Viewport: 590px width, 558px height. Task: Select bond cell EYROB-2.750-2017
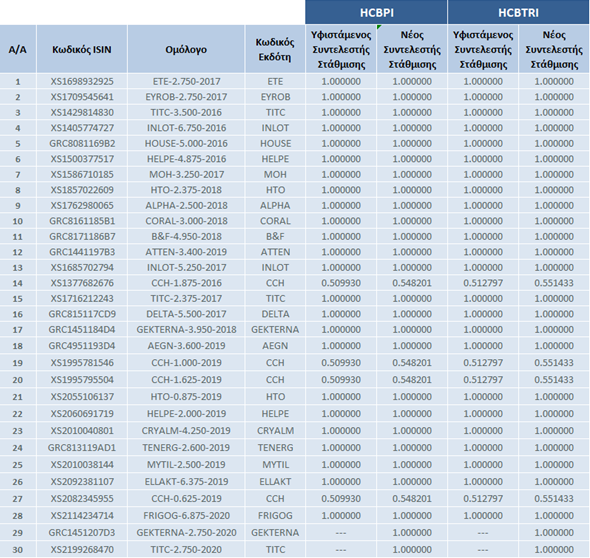[x=186, y=97]
